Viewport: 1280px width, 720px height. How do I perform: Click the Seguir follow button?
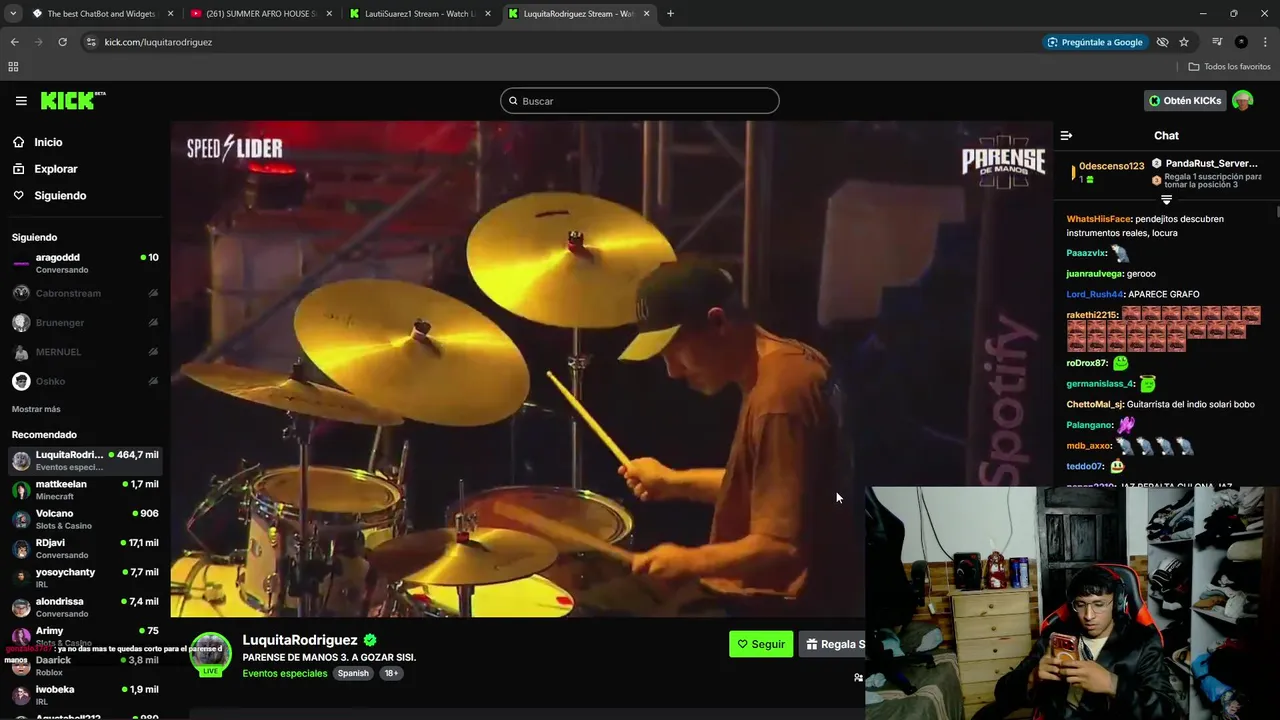click(761, 644)
